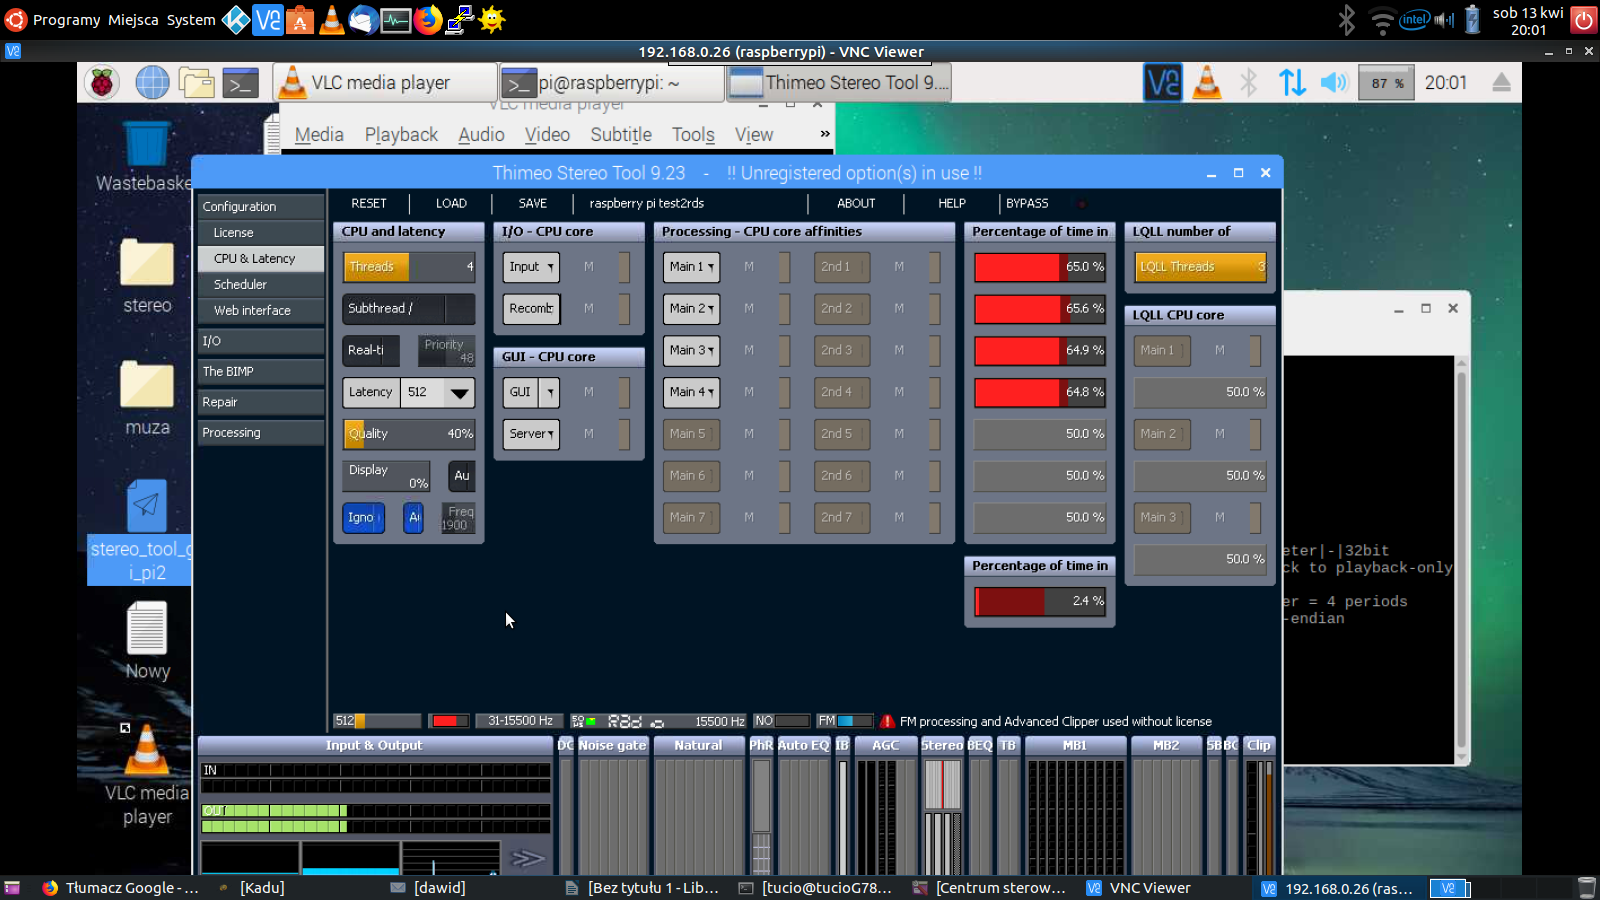Toggle the Au button next to Display
Viewport: 1600px width, 900px height.
461,476
